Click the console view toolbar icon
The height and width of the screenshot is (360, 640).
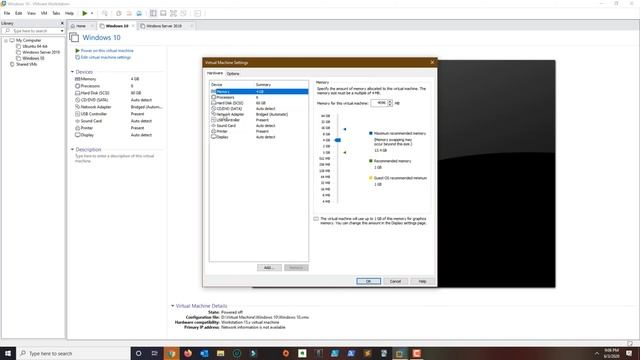click(x=197, y=13)
